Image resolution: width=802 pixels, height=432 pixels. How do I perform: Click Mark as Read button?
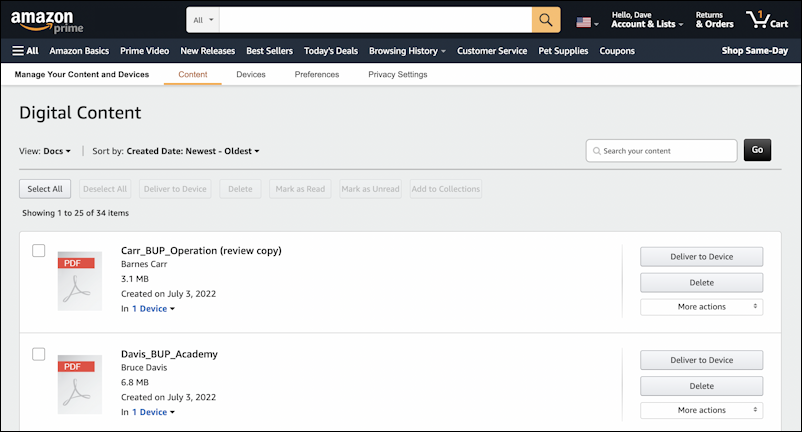pos(300,189)
